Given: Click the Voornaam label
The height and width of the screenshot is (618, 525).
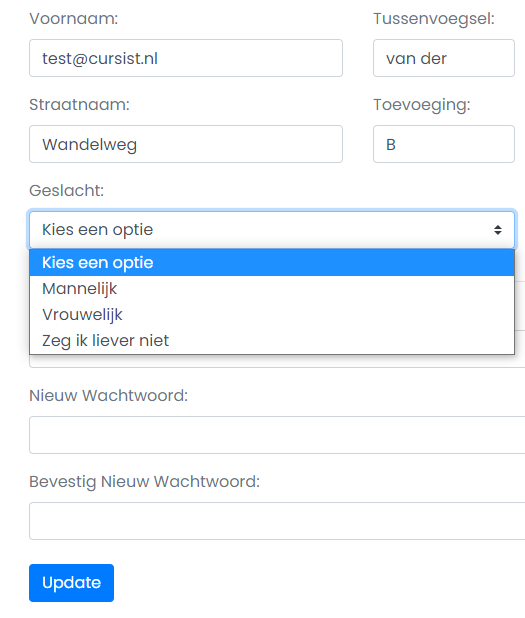Looking at the screenshot, I should (74, 19).
